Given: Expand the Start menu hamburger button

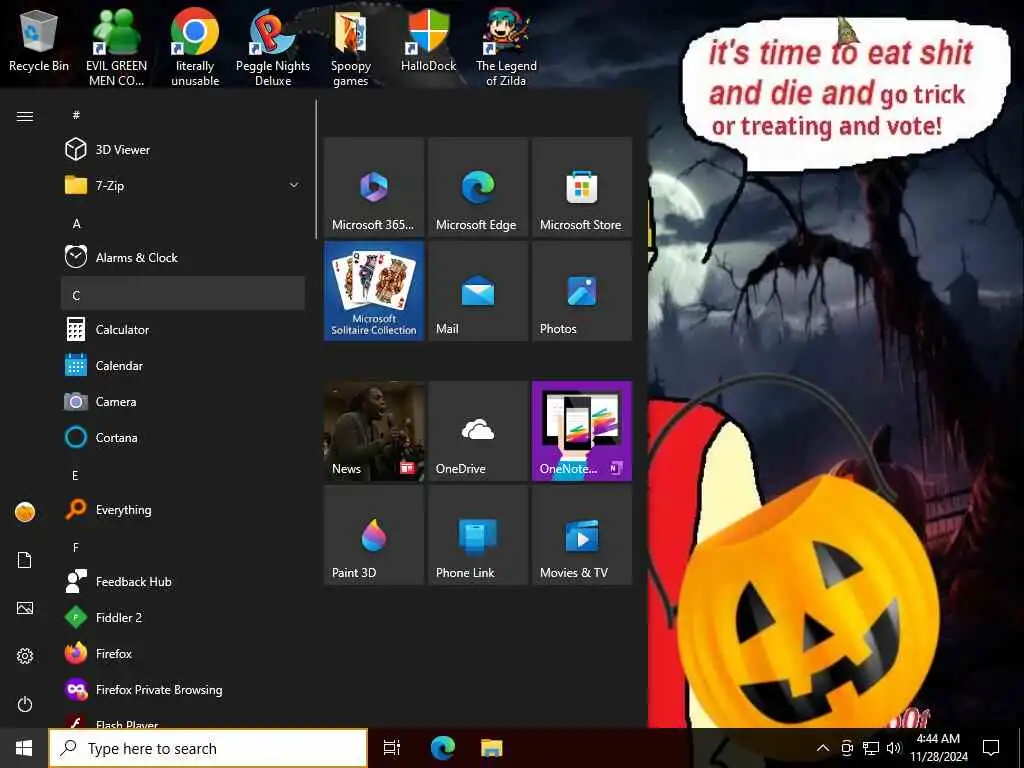Looking at the screenshot, I should pyautogui.click(x=25, y=116).
